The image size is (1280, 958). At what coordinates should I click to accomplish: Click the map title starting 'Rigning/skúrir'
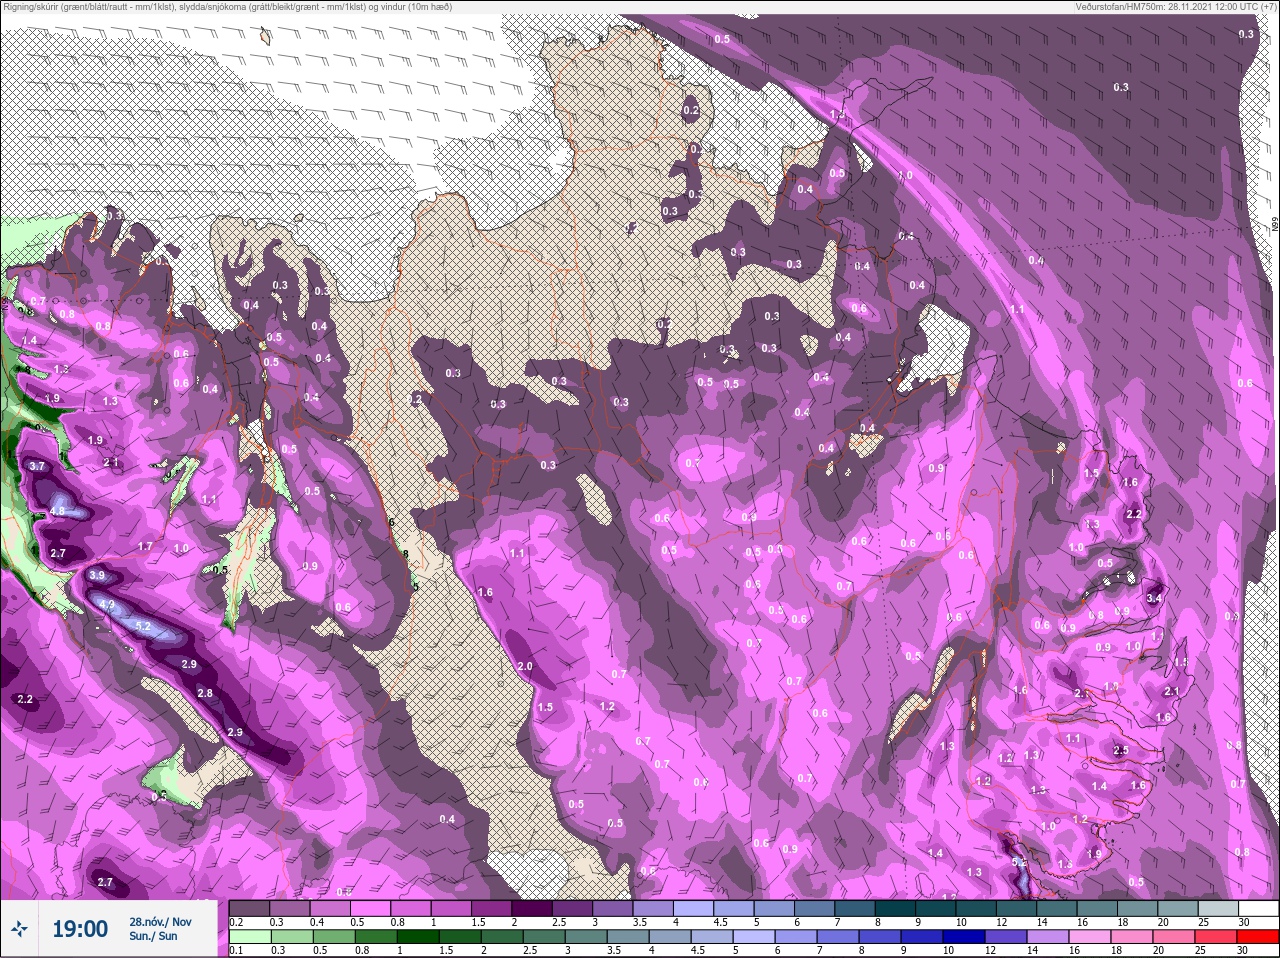[227, 7]
